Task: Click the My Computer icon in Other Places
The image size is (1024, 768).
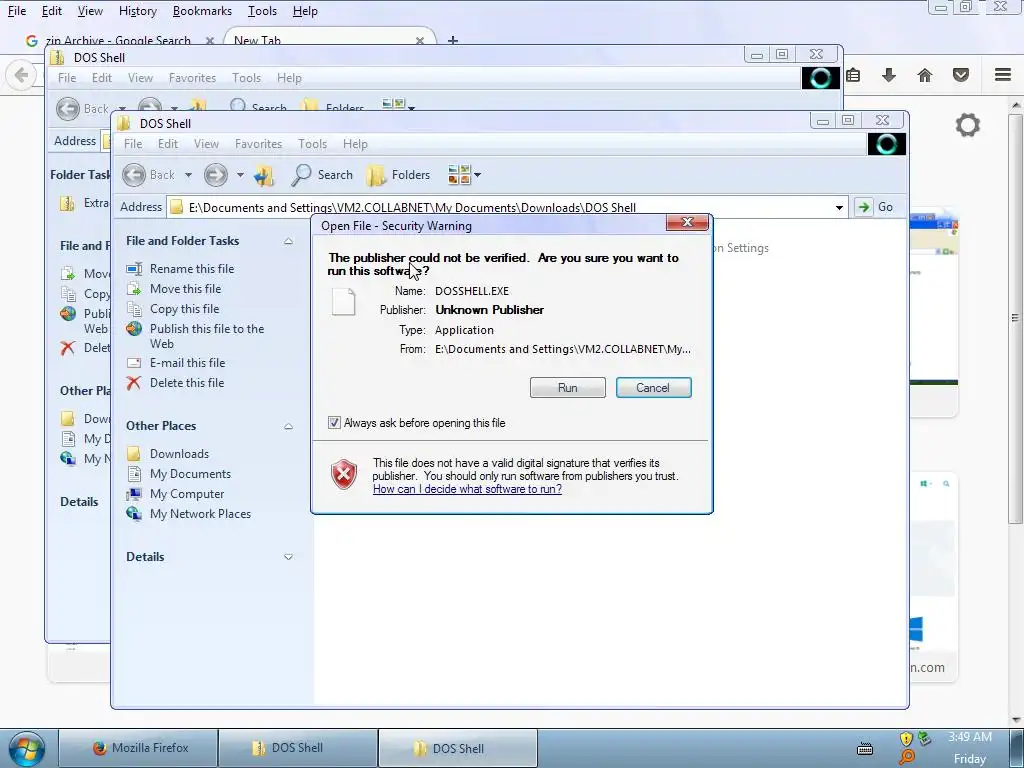Action: pyautogui.click(x=134, y=494)
